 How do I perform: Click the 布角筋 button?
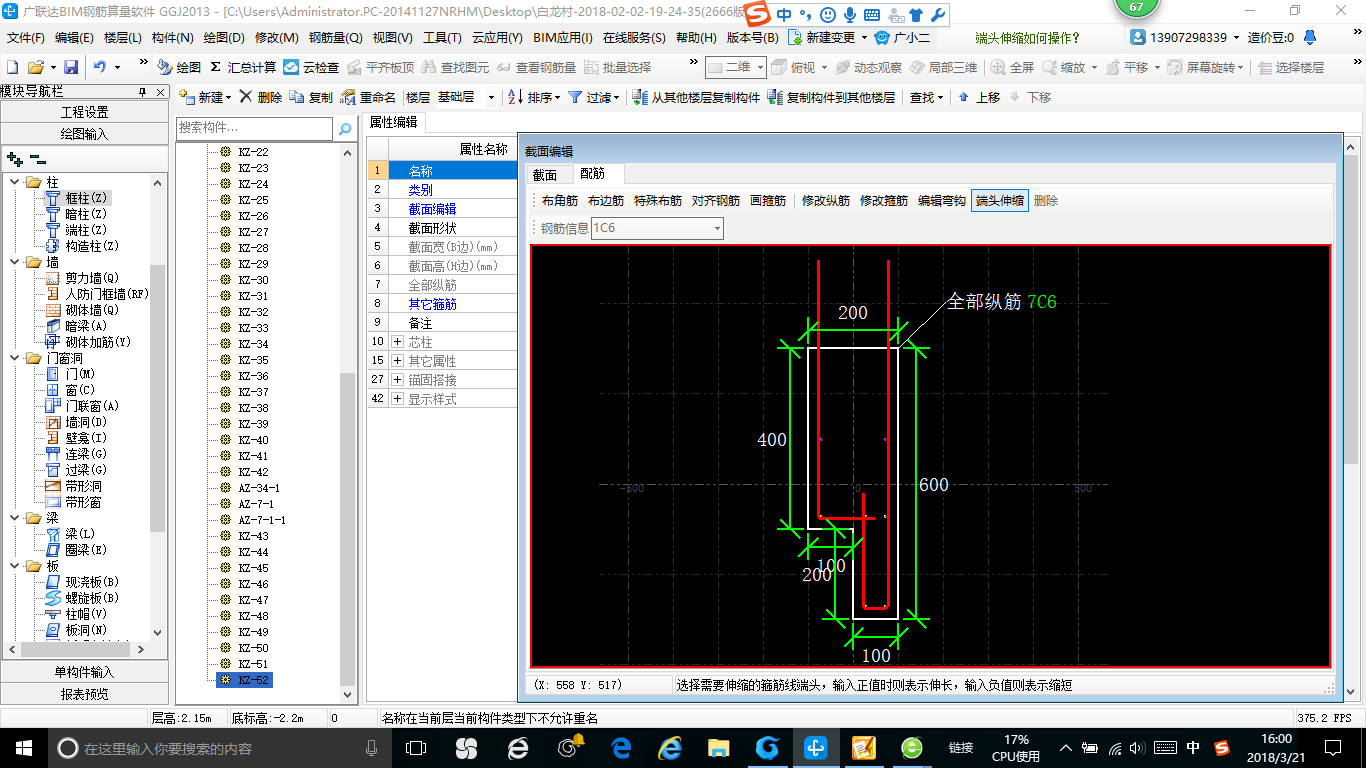(560, 201)
